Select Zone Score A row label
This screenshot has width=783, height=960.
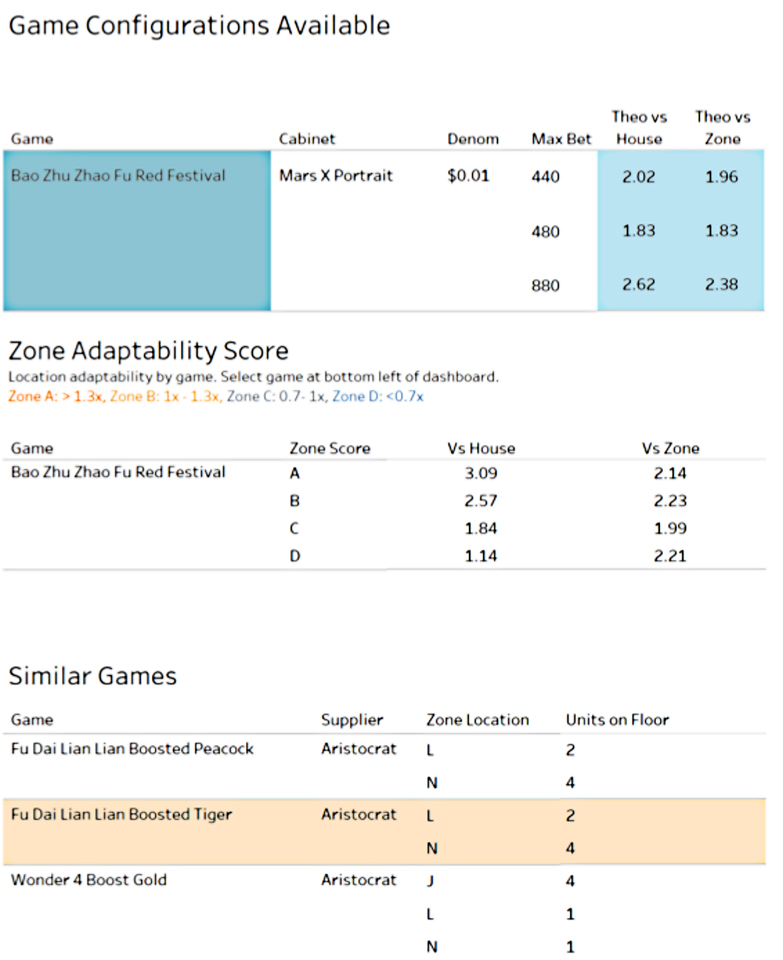295,474
